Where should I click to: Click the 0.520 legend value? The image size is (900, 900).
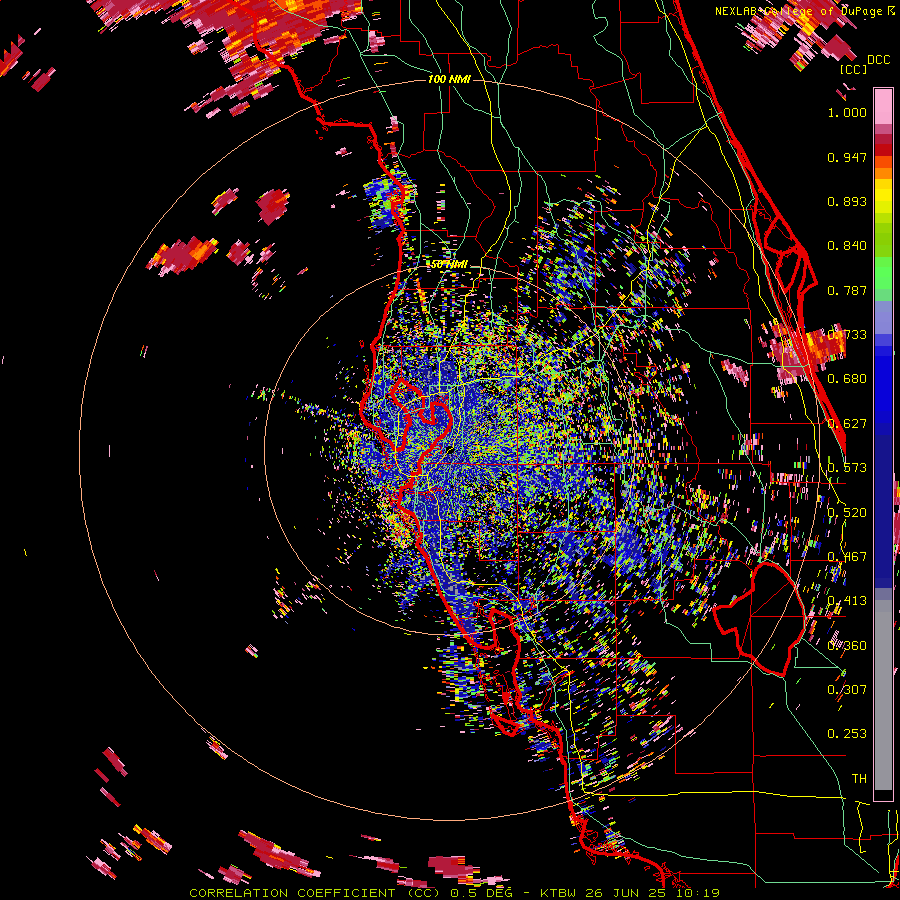pos(847,513)
